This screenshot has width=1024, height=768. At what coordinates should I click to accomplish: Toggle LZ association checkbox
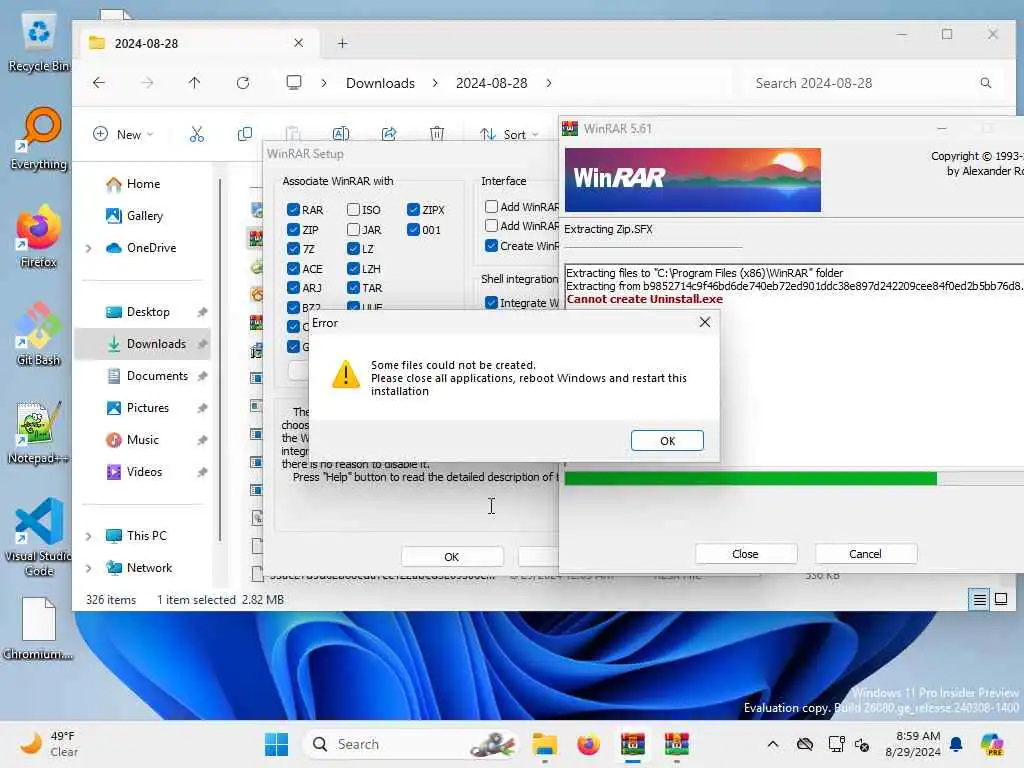click(353, 249)
